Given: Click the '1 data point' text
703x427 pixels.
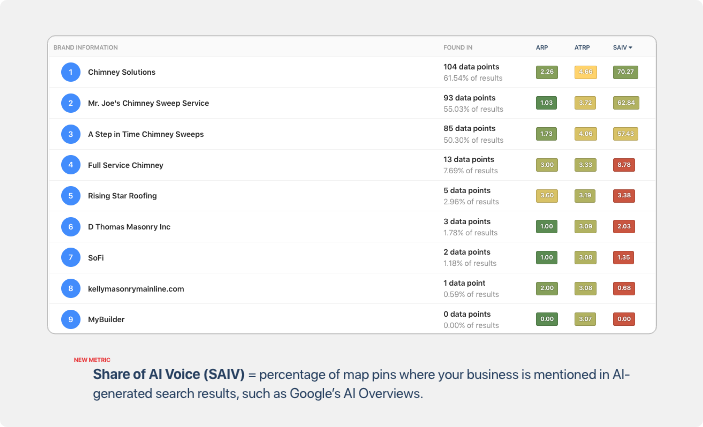Looking at the screenshot, I should click(464, 283).
